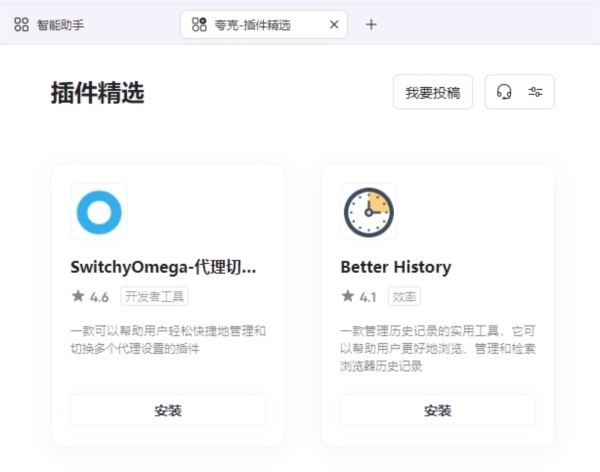Open Better History plugin title
This screenshot has height=472, width=600.
[x=396, y=267]
